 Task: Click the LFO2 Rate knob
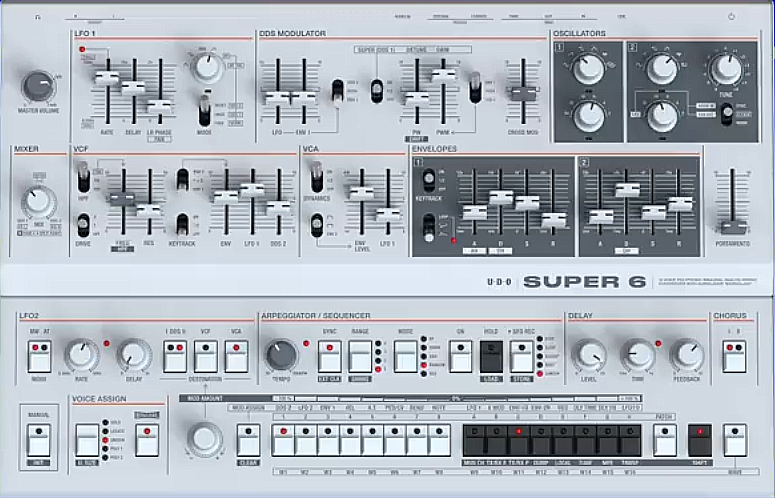(x=81, y=355)
